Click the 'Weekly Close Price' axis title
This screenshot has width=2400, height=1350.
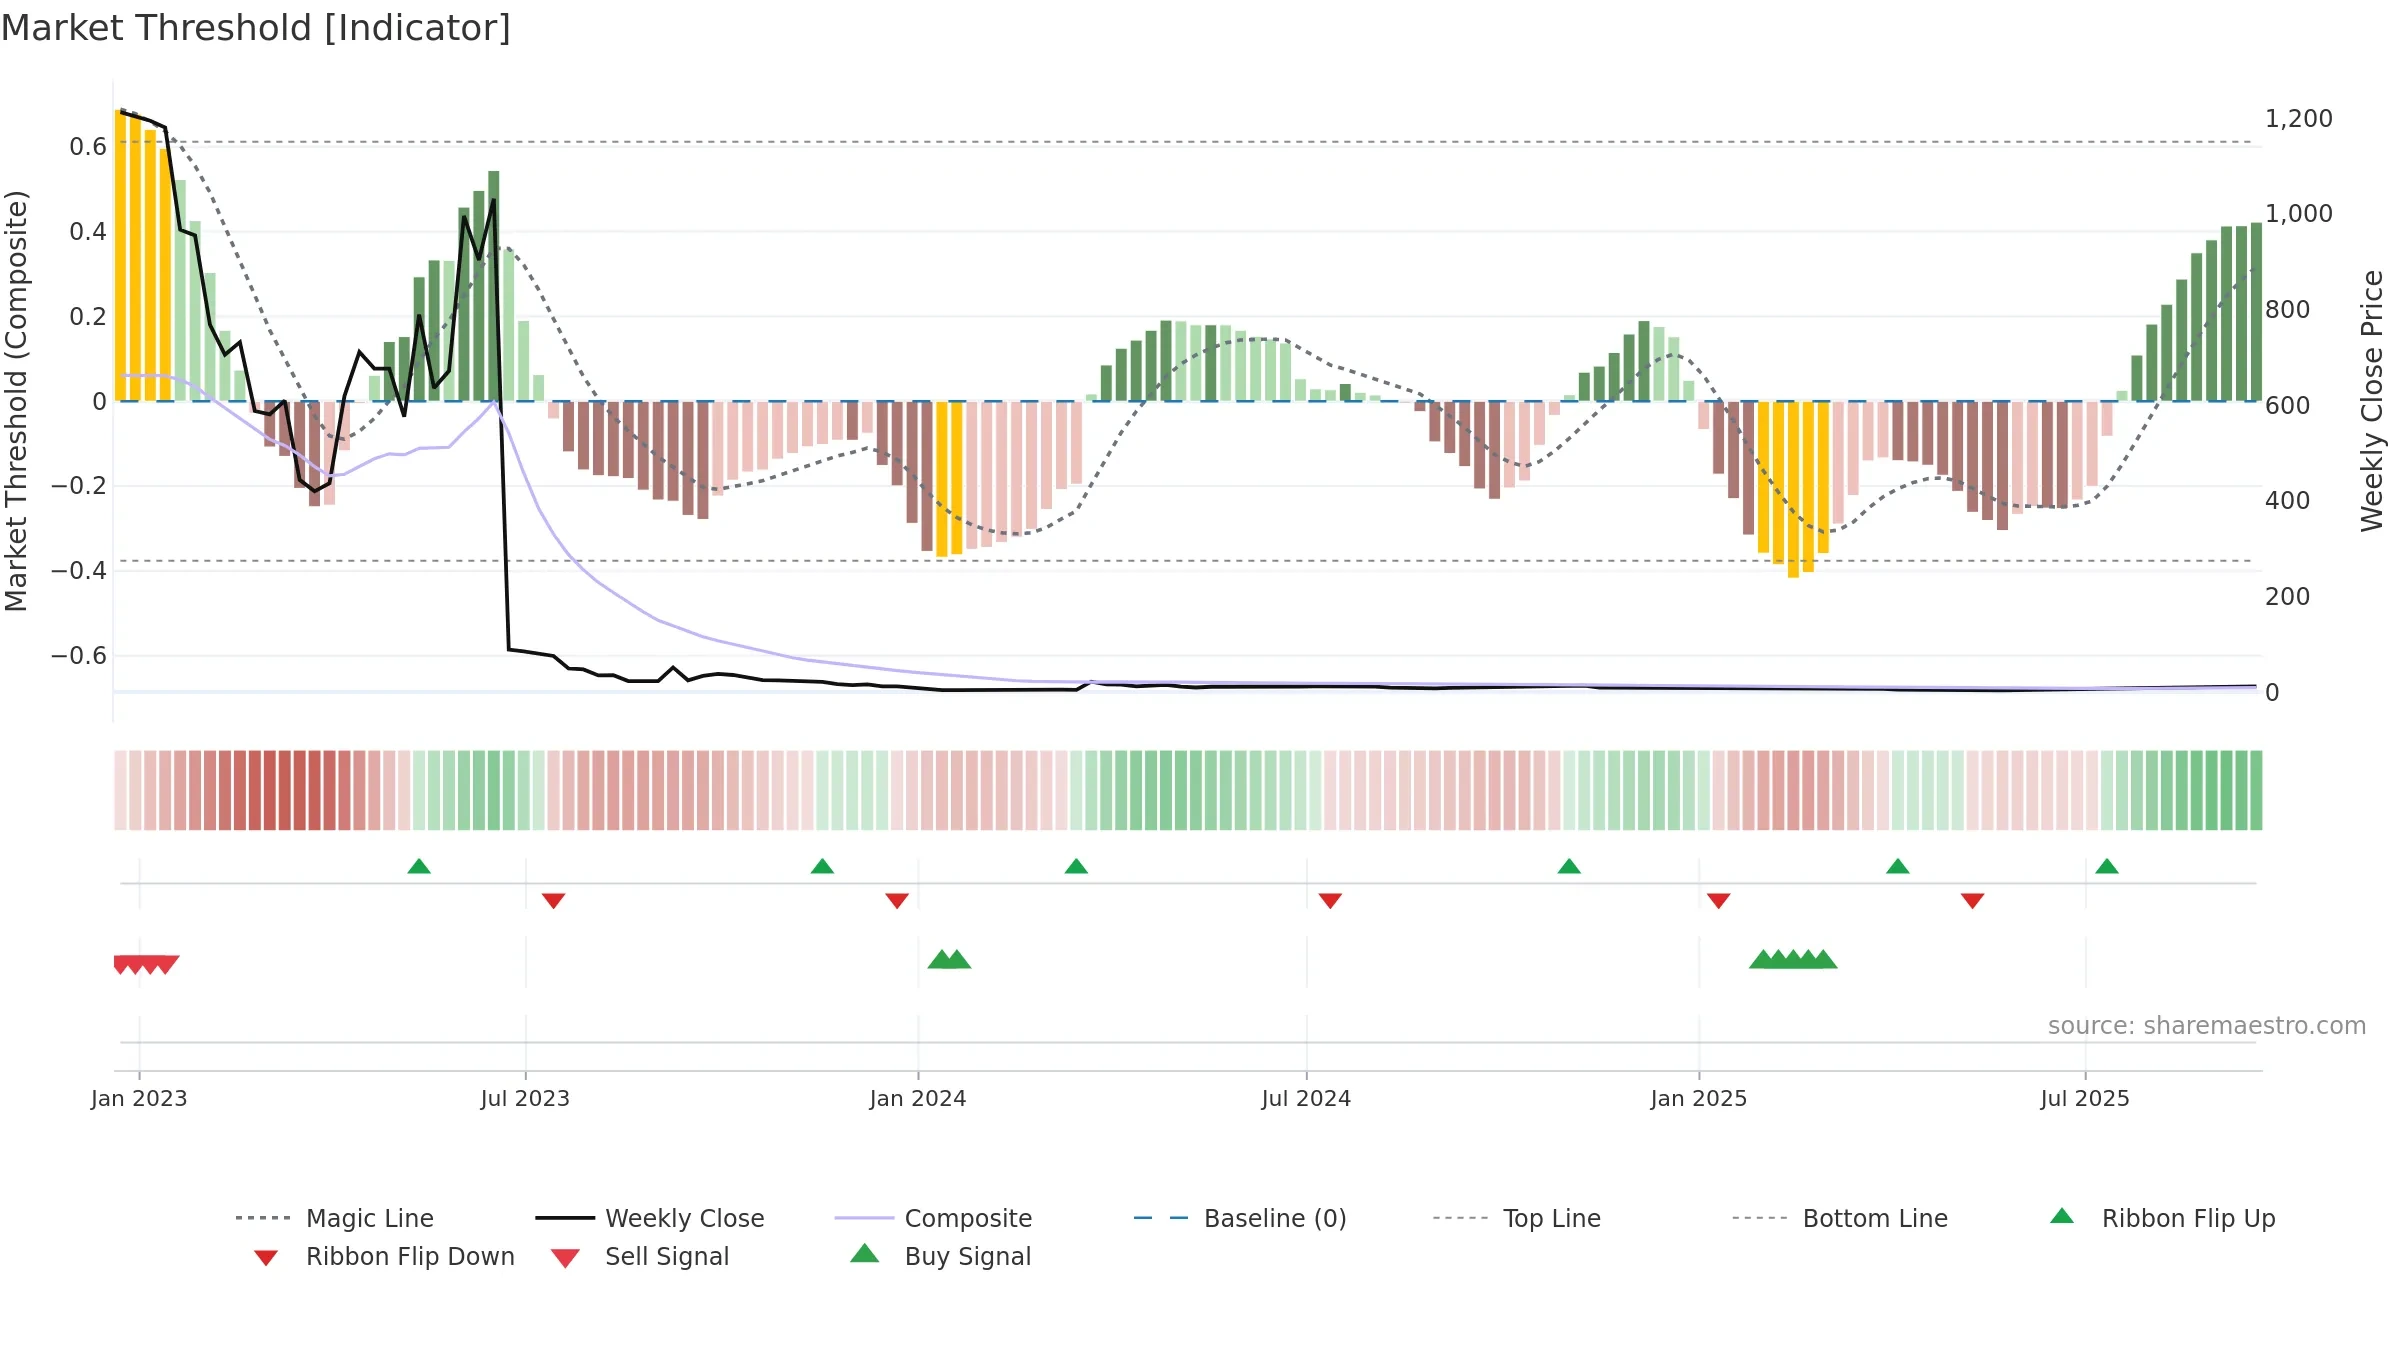point(2372,400)
